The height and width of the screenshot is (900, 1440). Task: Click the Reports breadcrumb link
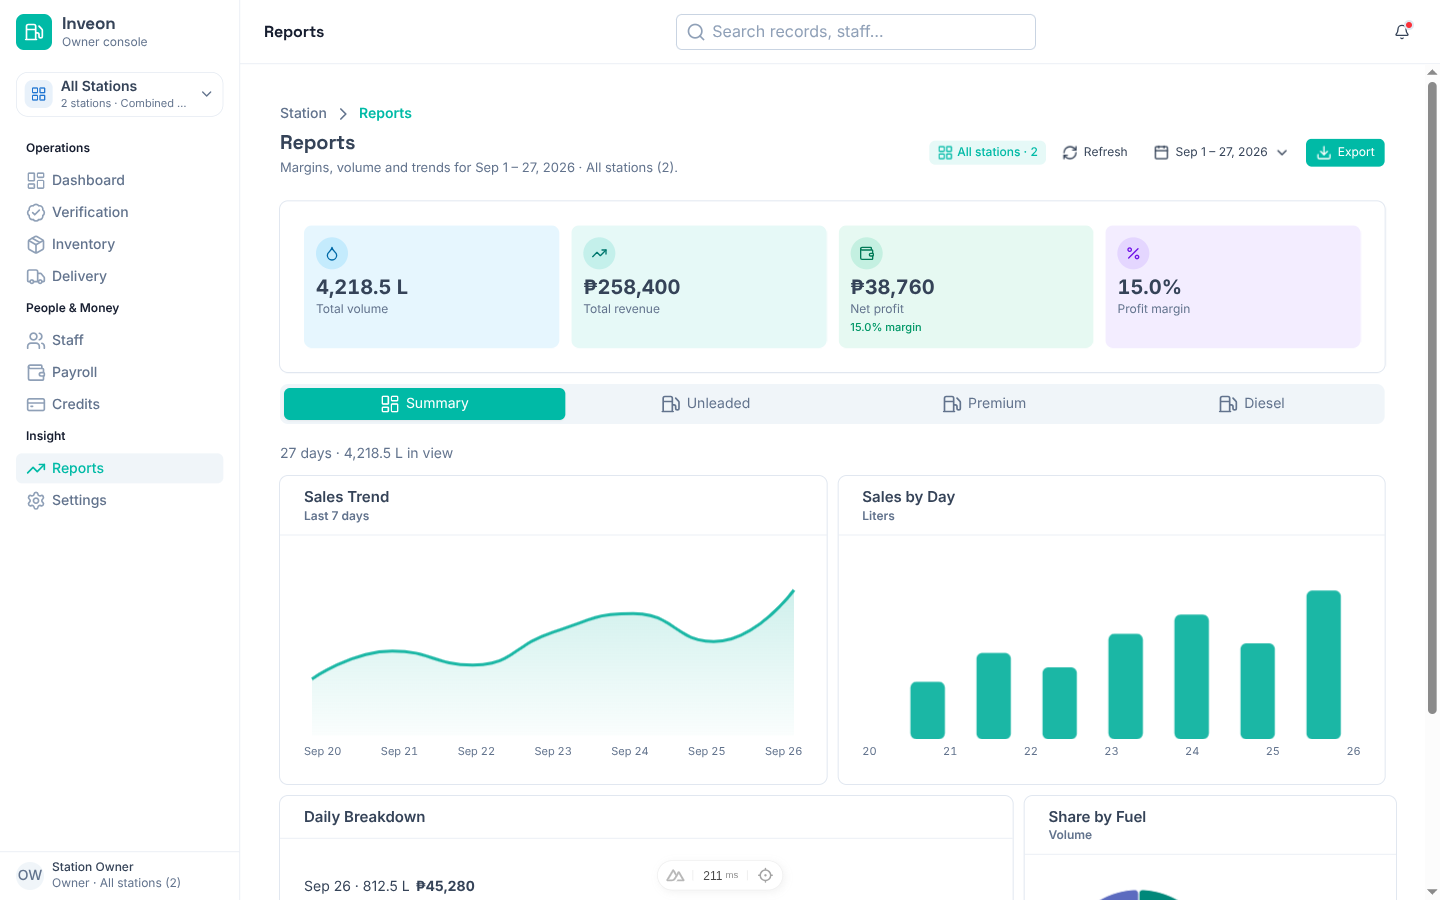click(385, 113)
